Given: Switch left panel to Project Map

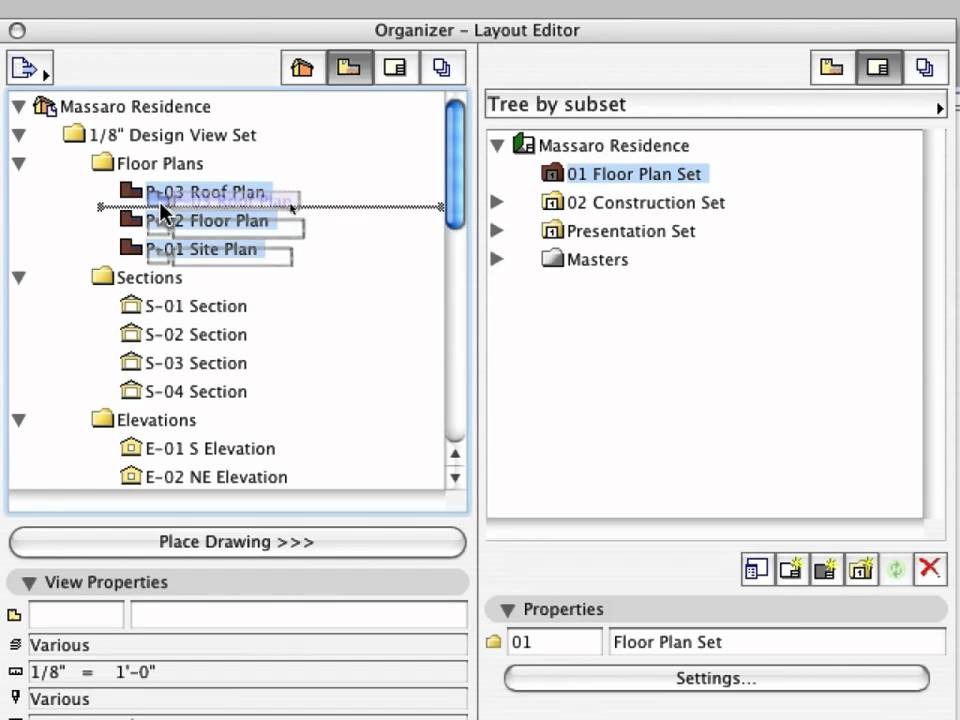Looking at the screenshot, I should [304, 67].
